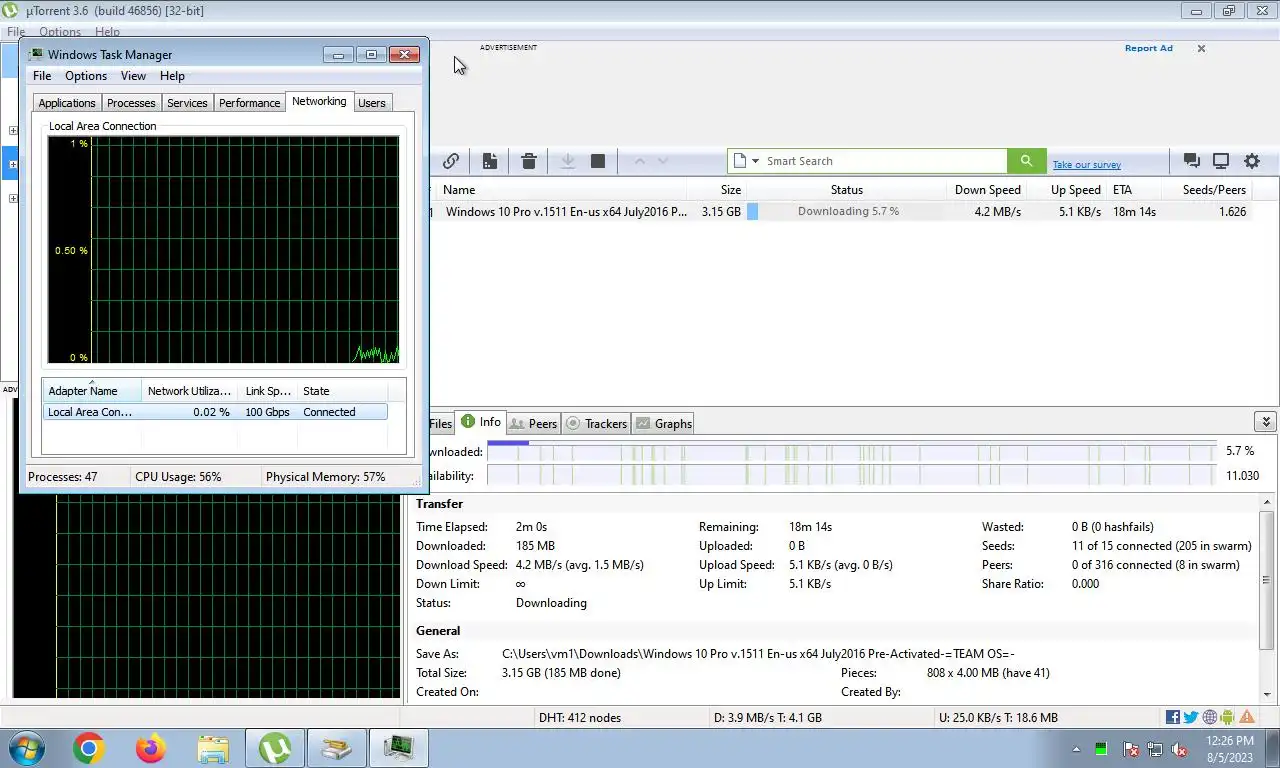Click the uTorrent taskbar icon

coord(275,748)
